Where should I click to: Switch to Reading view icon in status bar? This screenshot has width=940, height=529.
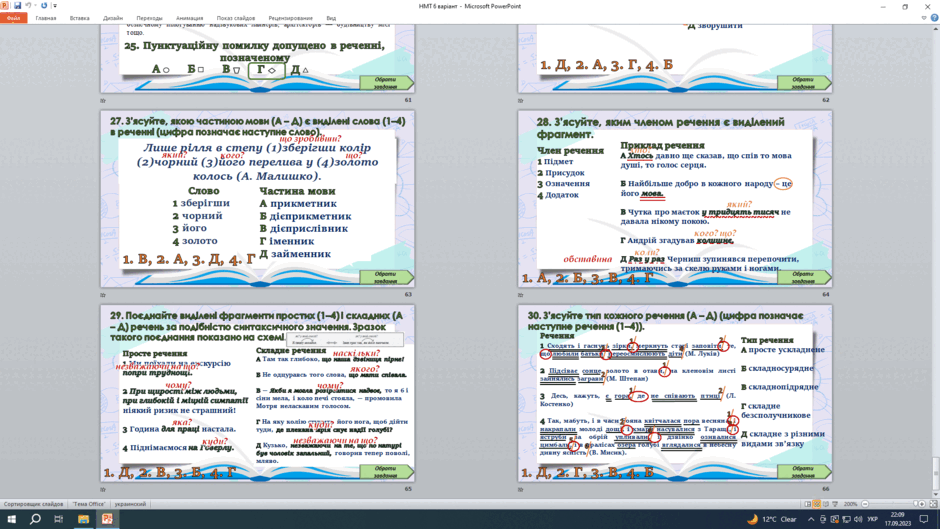825,504
